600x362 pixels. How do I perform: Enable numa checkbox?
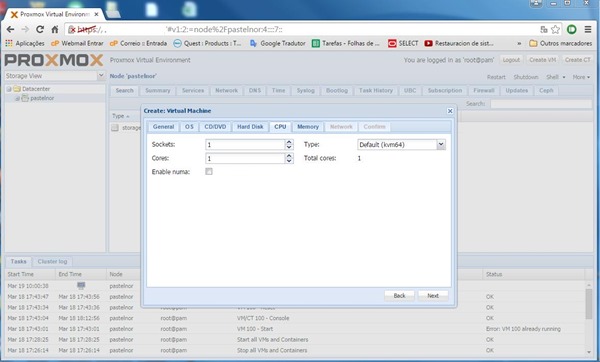click(x=209, y=171)
